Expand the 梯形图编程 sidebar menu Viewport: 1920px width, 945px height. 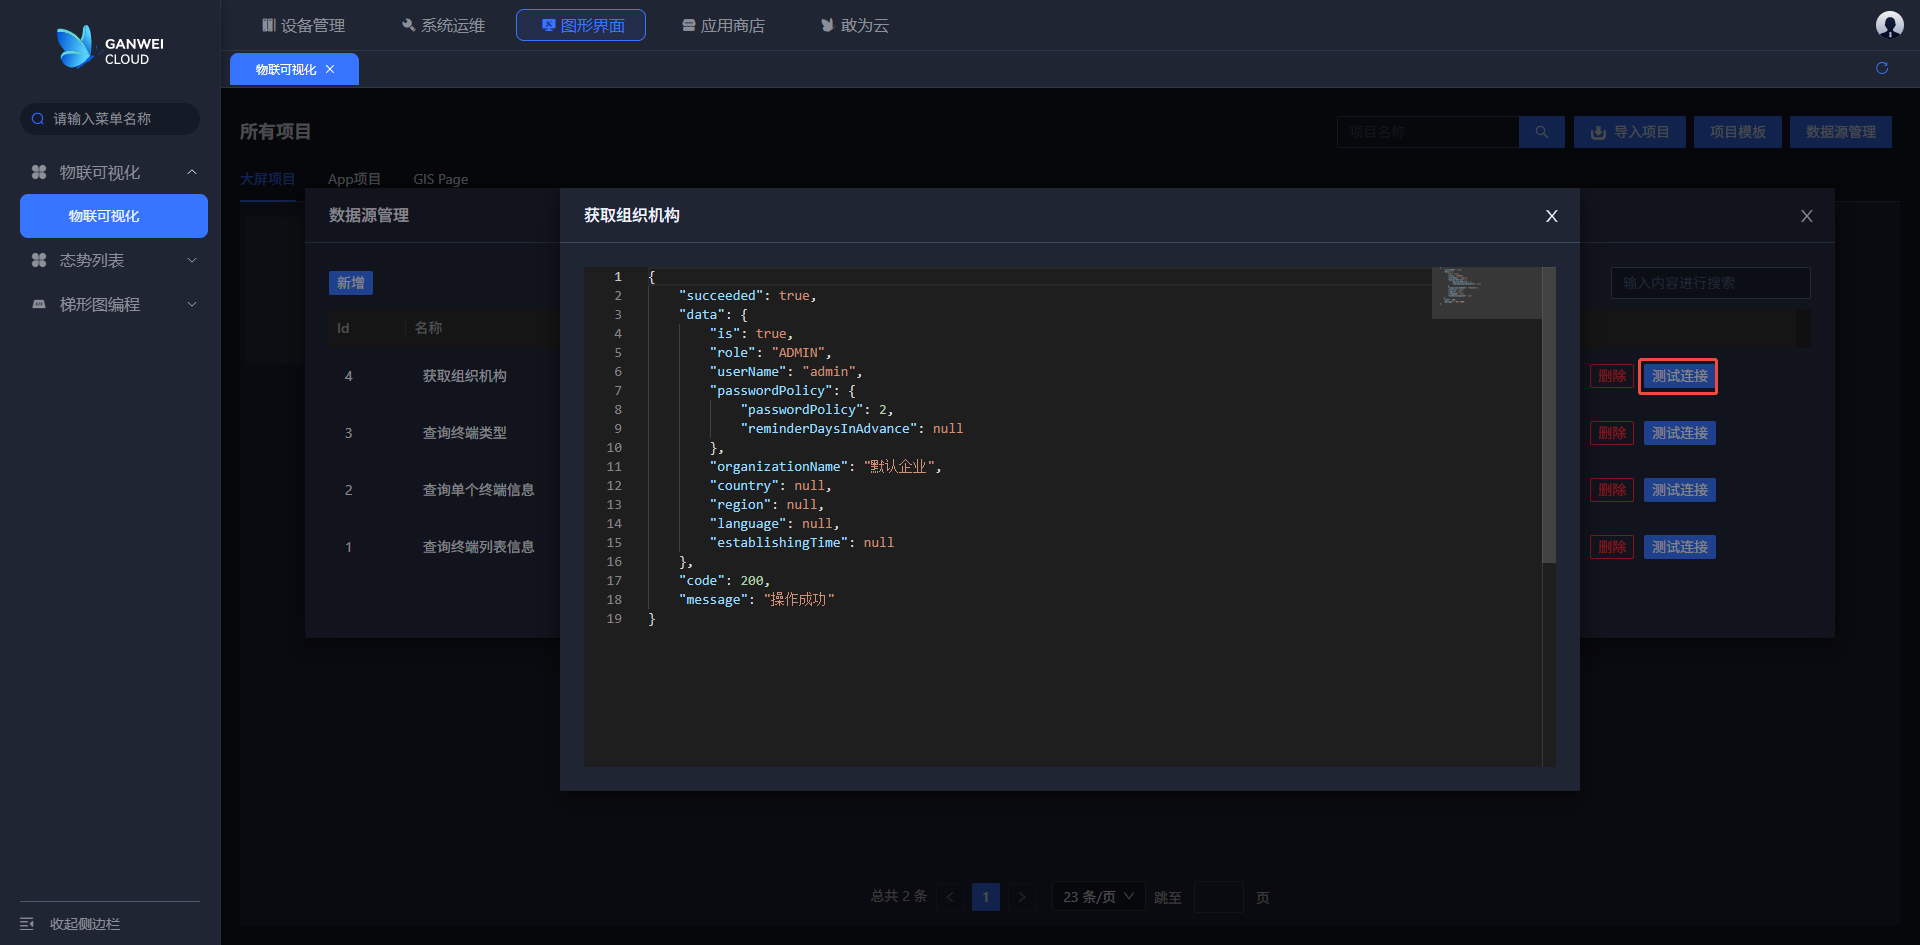point(192,304)
